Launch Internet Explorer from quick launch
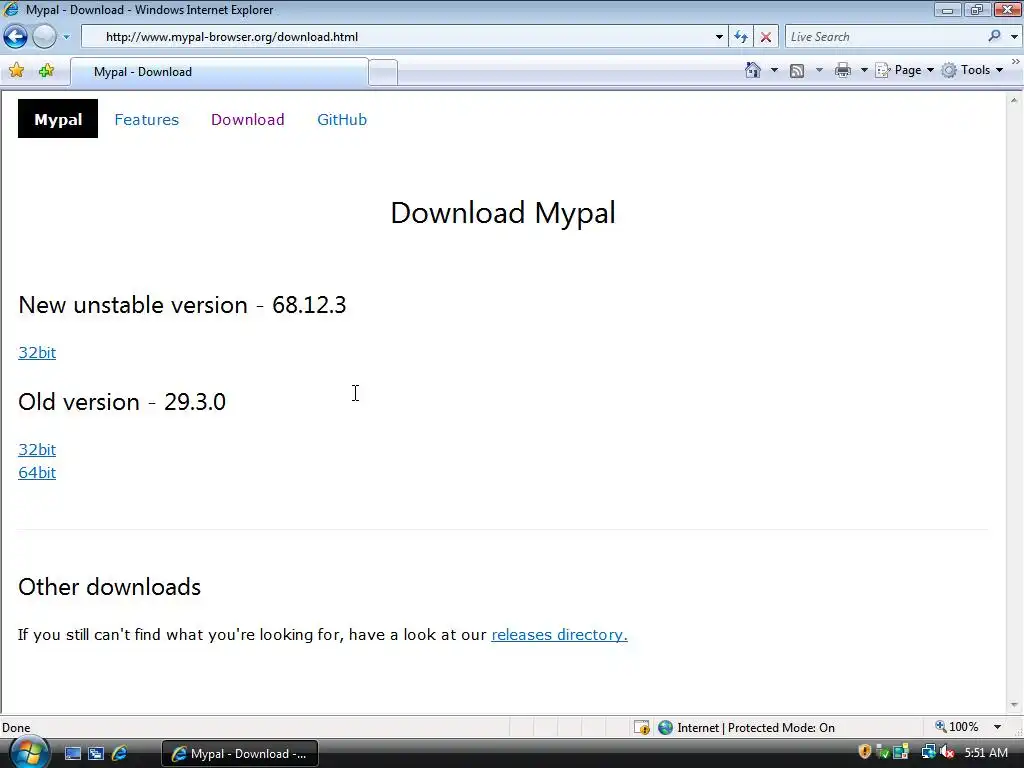Viewport: 1024px width, 768px height. [120, 754]
